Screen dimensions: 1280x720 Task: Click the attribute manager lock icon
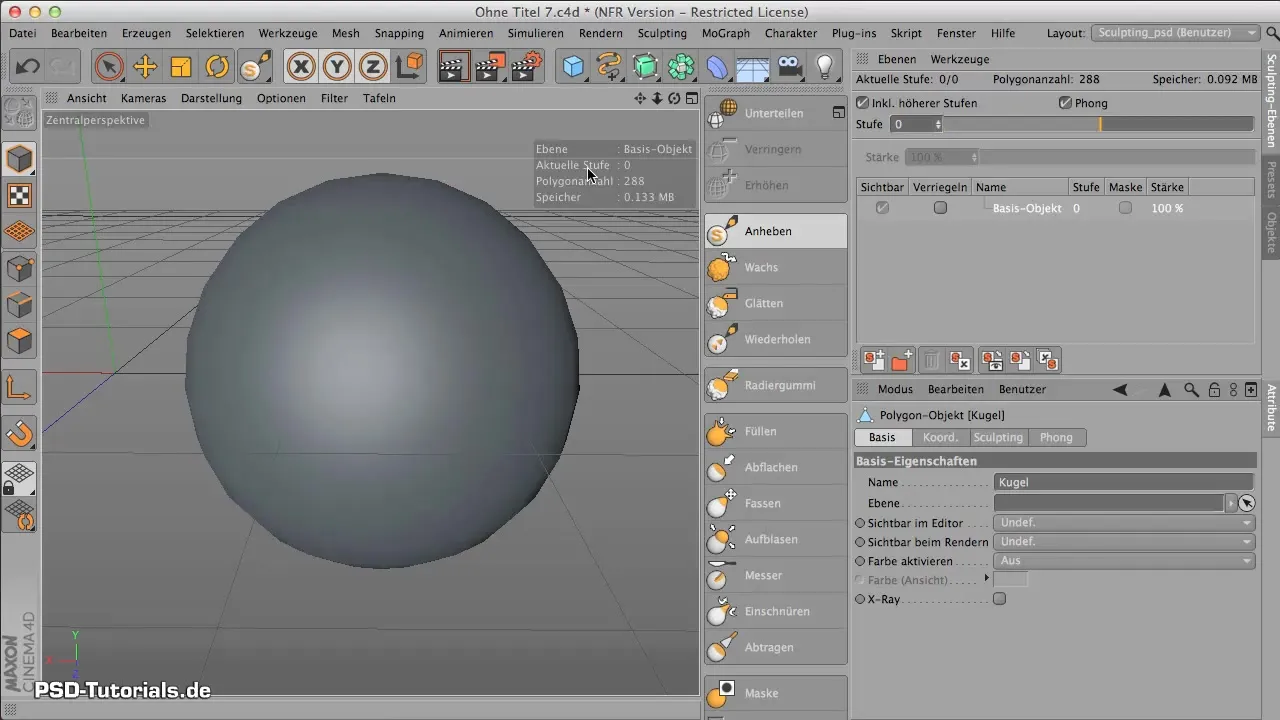pos(1214,389)
